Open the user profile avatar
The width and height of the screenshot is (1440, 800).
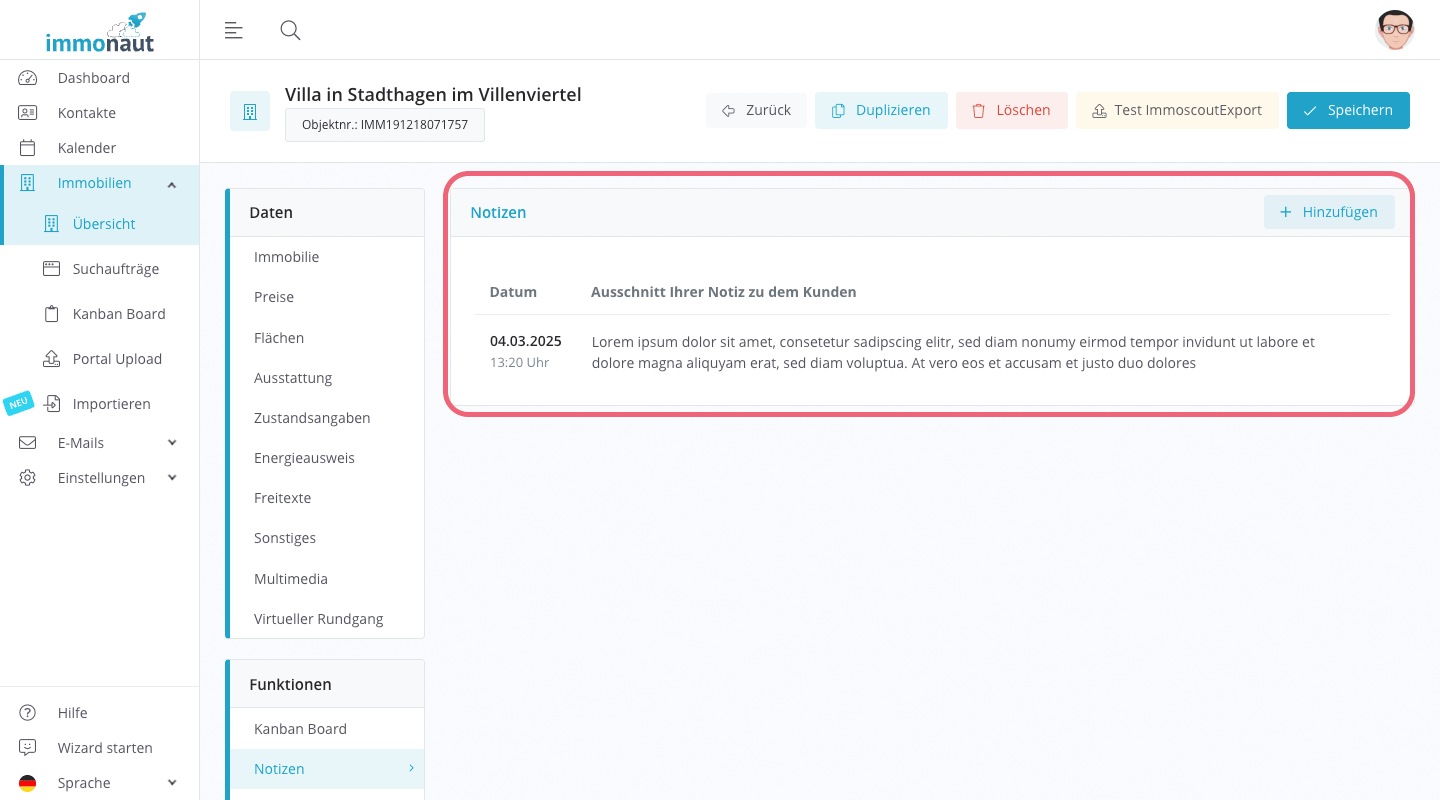click(1394, 30)
